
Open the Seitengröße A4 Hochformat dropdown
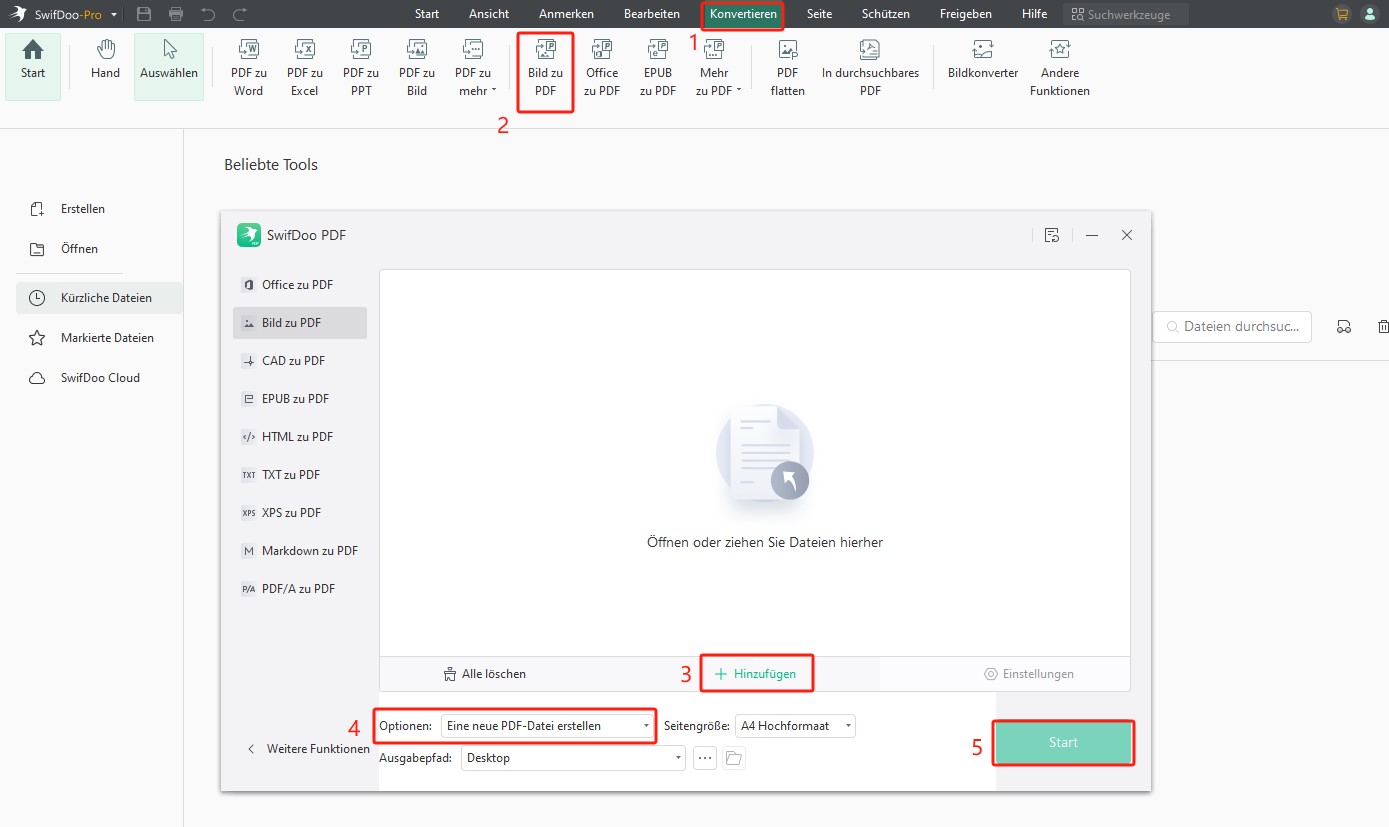click(x=795, y=726)
